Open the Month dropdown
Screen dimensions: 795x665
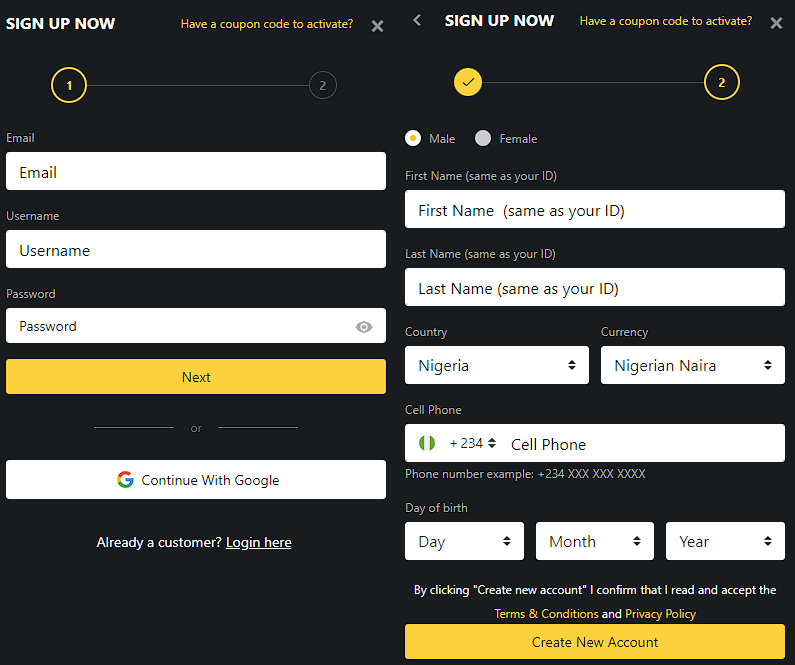coord(594,542)
